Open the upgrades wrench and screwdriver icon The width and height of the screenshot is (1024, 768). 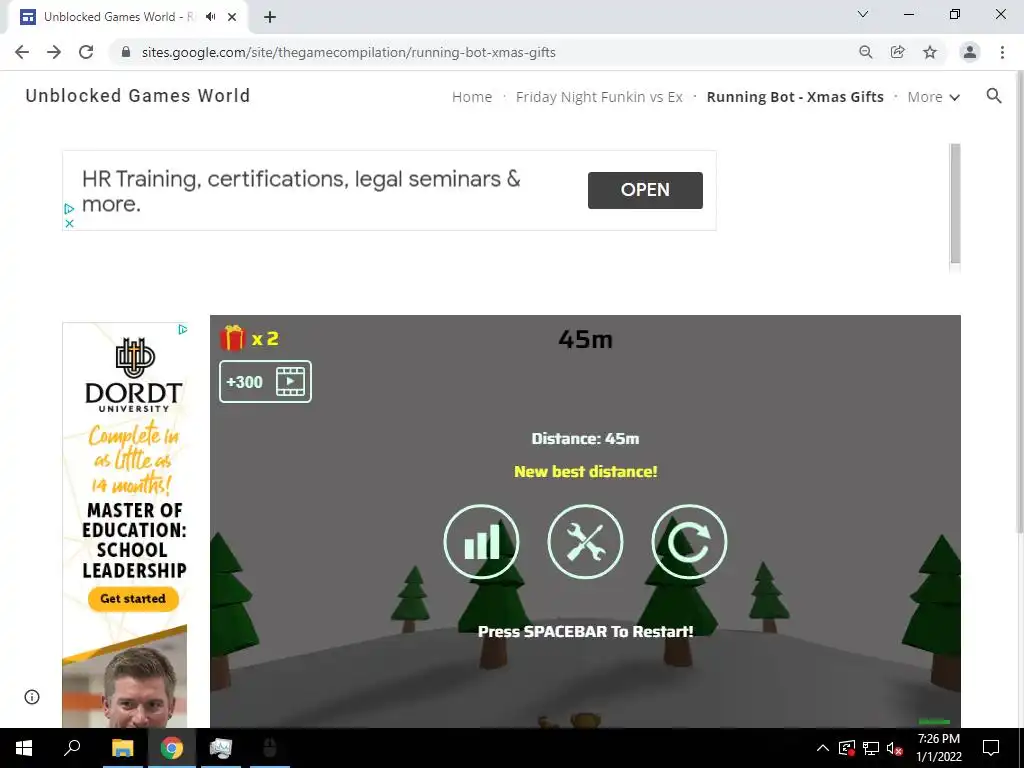pos(585,541)
